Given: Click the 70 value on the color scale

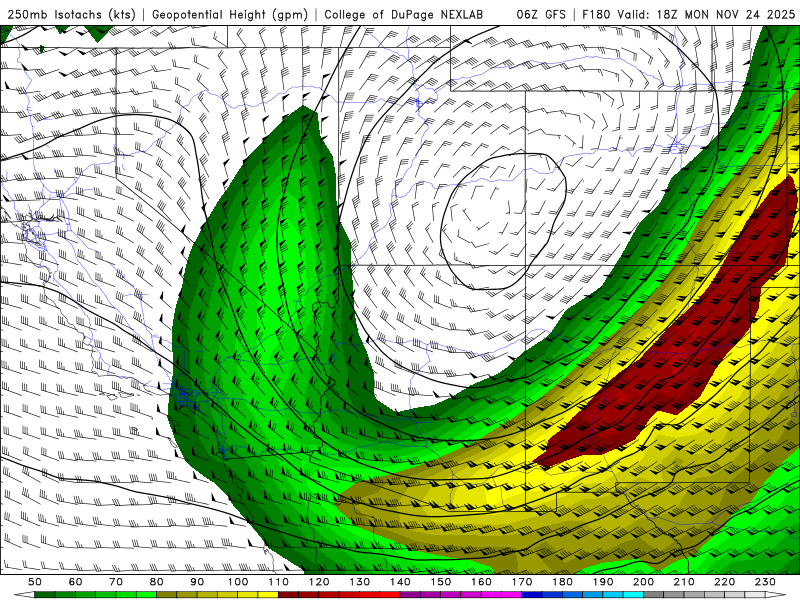Looking at the screenshot, I should [x=116, y=582].
